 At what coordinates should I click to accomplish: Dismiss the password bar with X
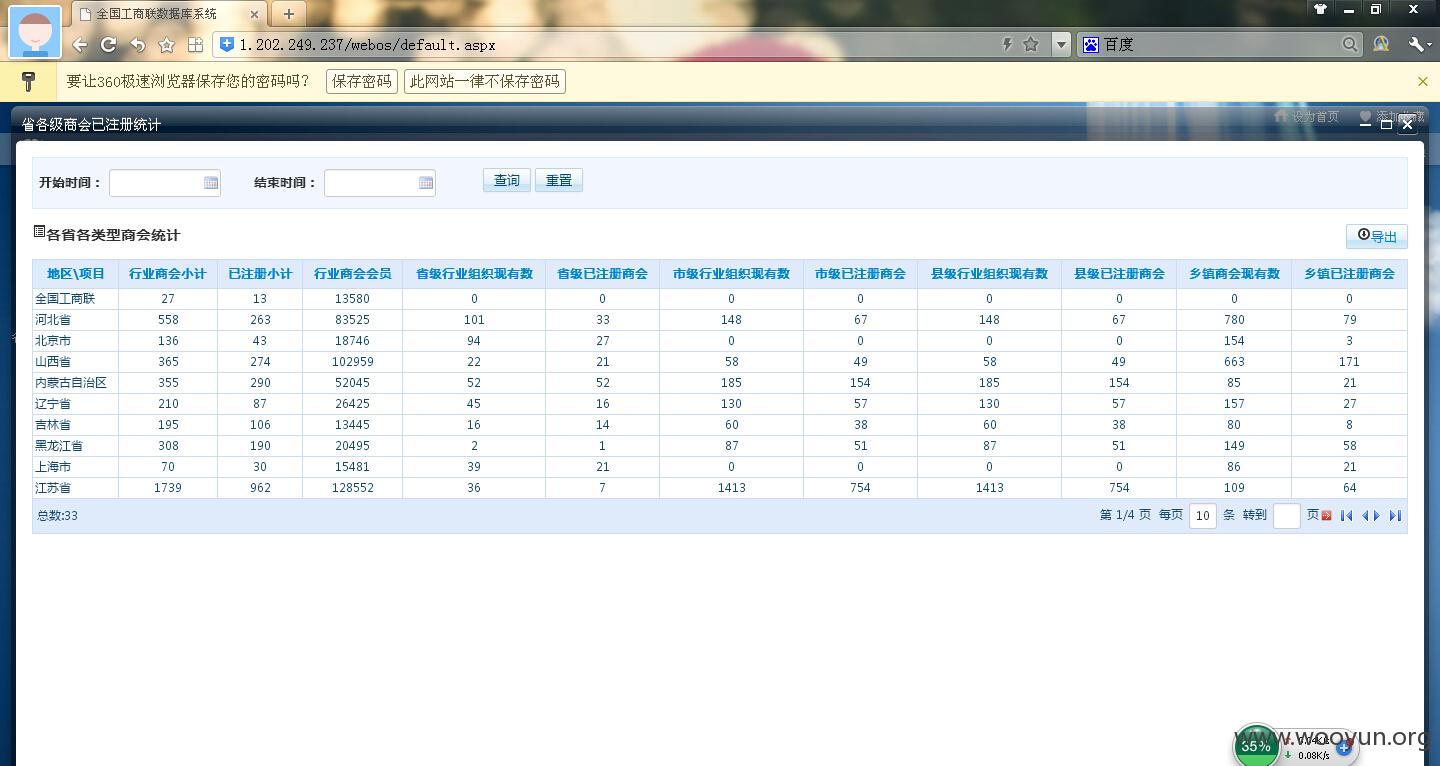(1422, 81)
